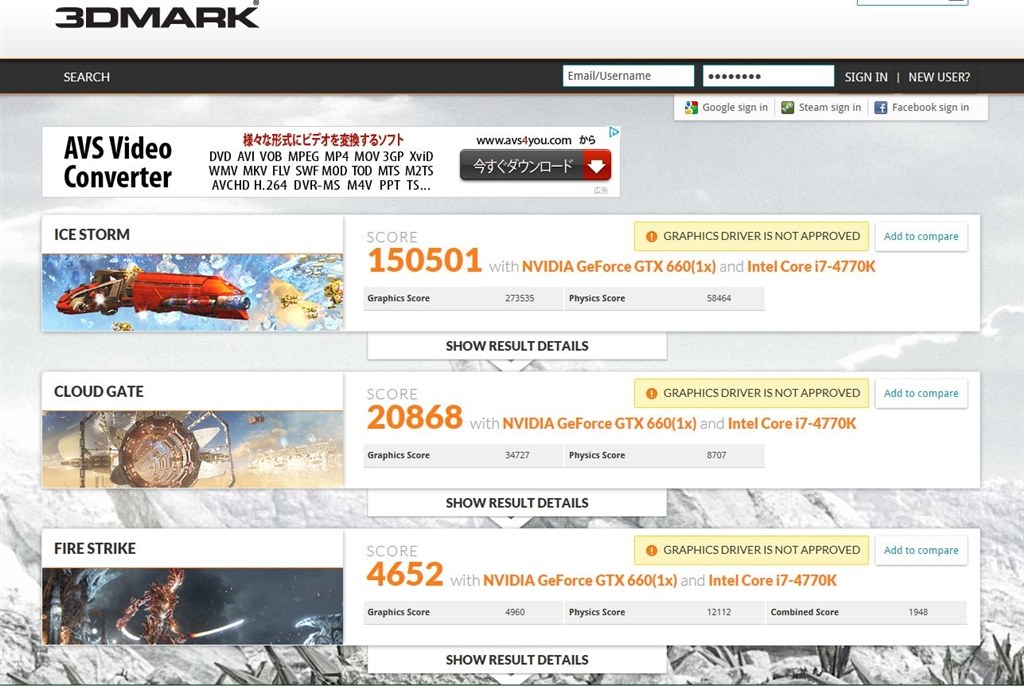Open the Cloud Gate thumbnail image
Viewport: 1024px width, 686px height.
click(x=193, y=449)
